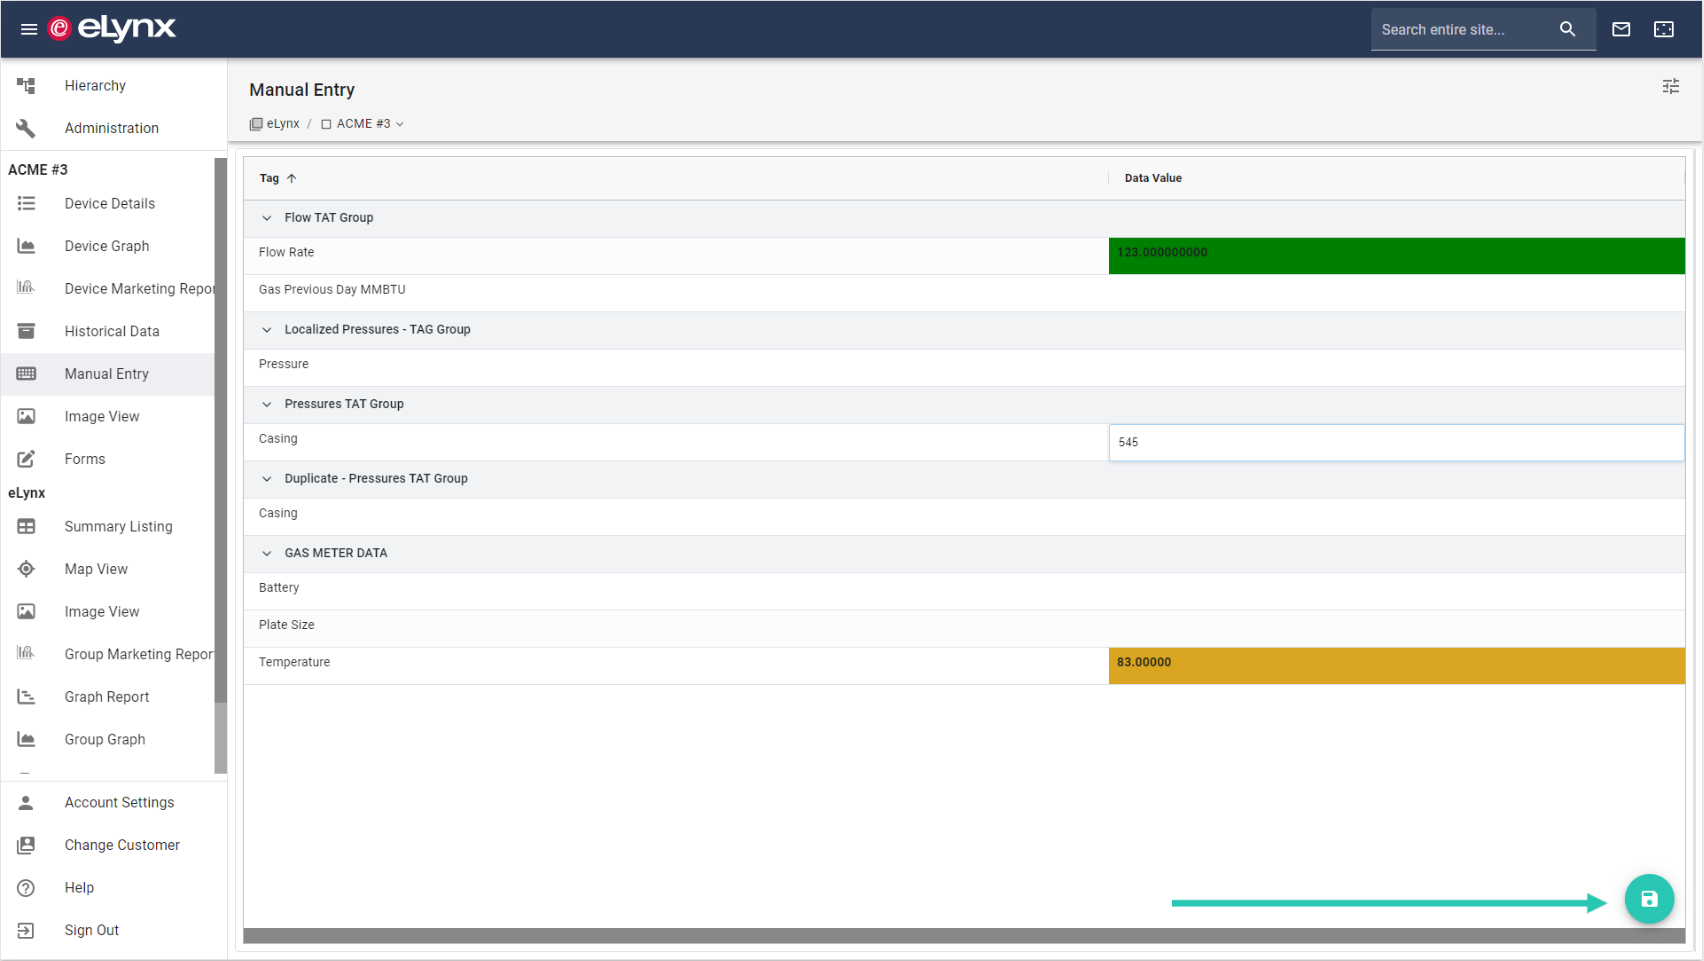The width and height of the screenshot is (1704, 961).
Task: Click the amber Temperature value cell
Action: [1396, 666]
